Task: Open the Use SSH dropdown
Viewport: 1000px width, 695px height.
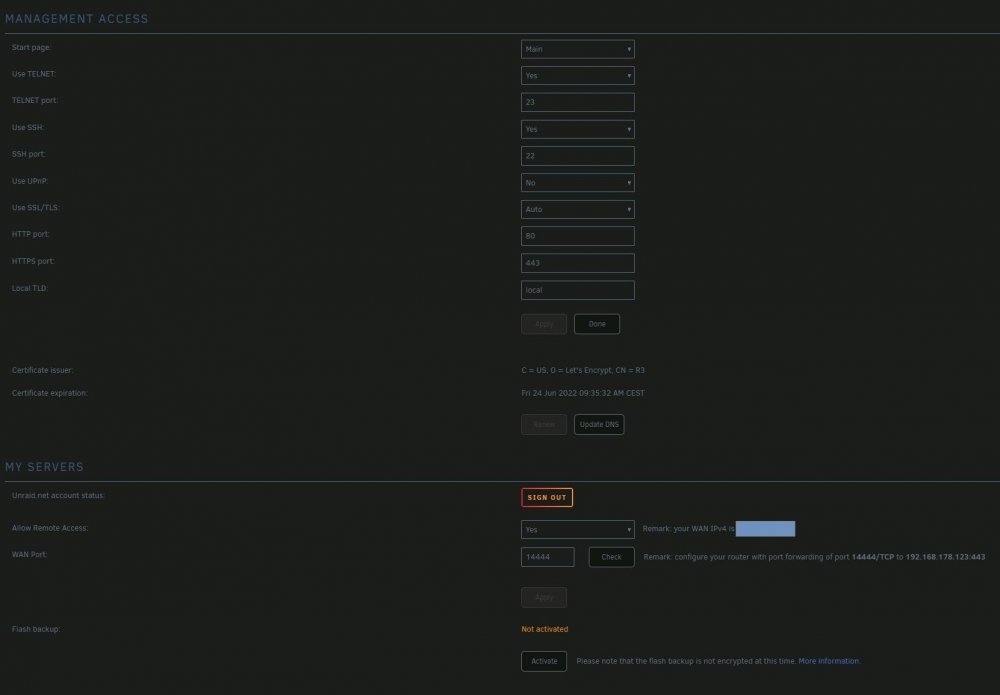Action: tap(578, 129)
